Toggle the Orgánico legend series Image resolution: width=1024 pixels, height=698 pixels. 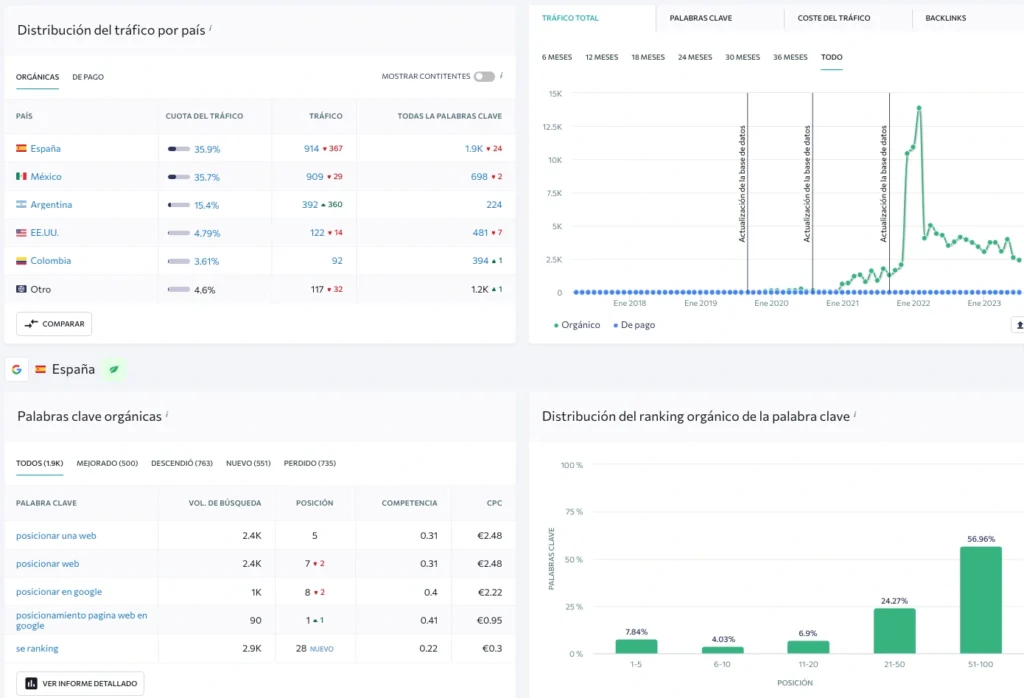[577, 325]
